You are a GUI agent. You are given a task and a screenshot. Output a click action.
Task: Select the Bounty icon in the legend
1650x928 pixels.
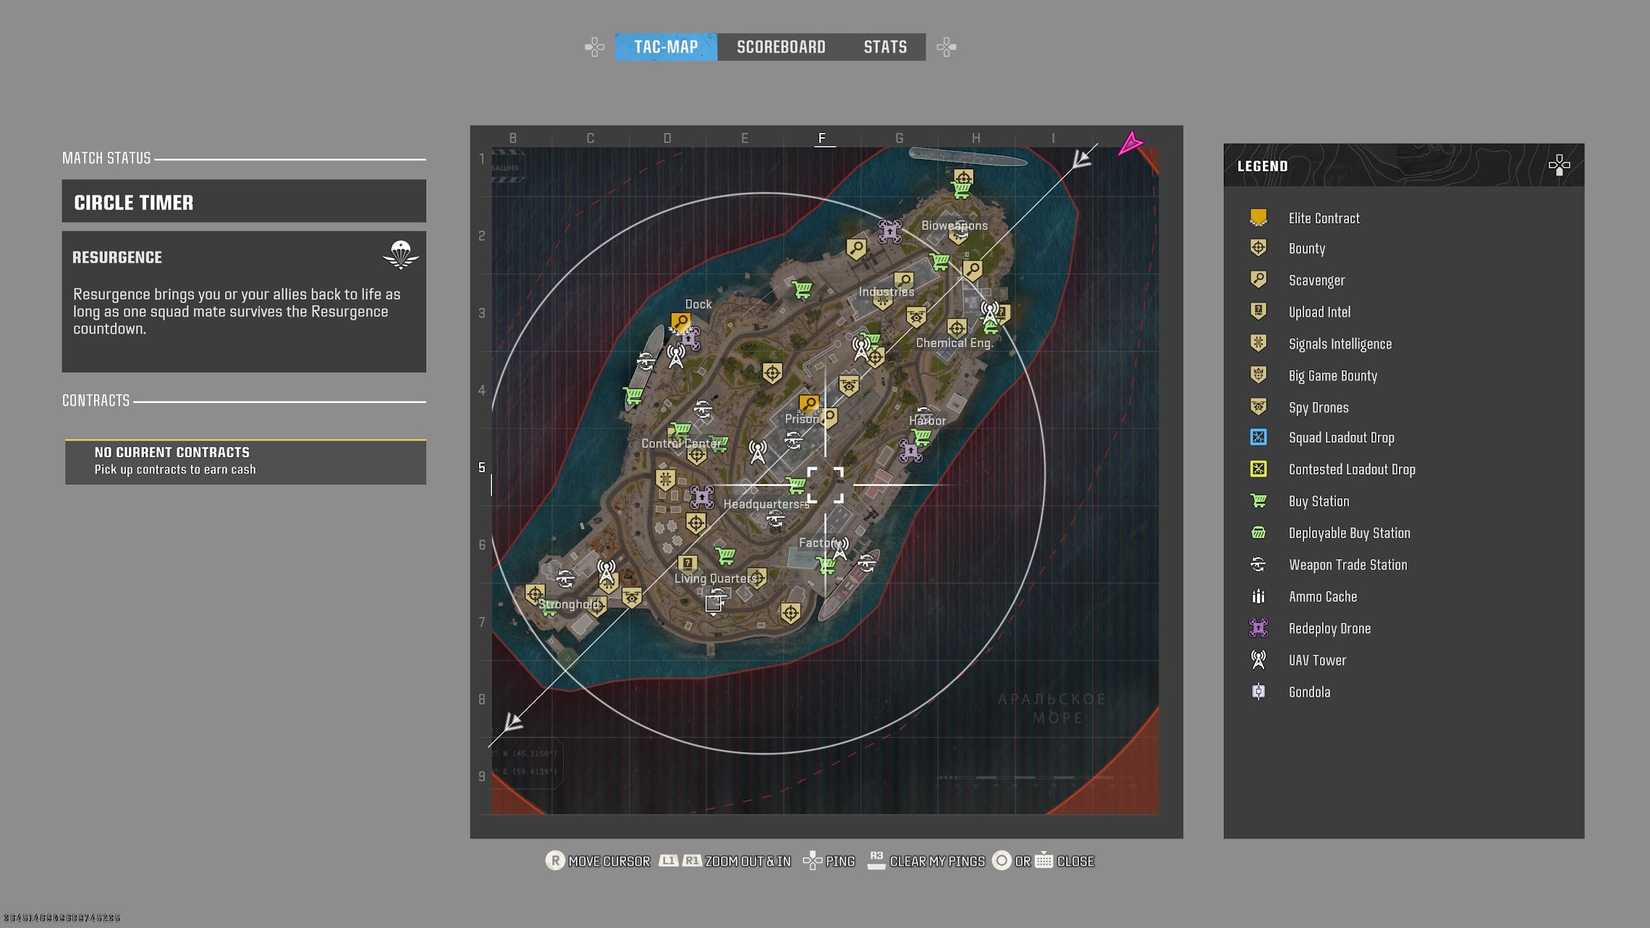pos(1258,247)
